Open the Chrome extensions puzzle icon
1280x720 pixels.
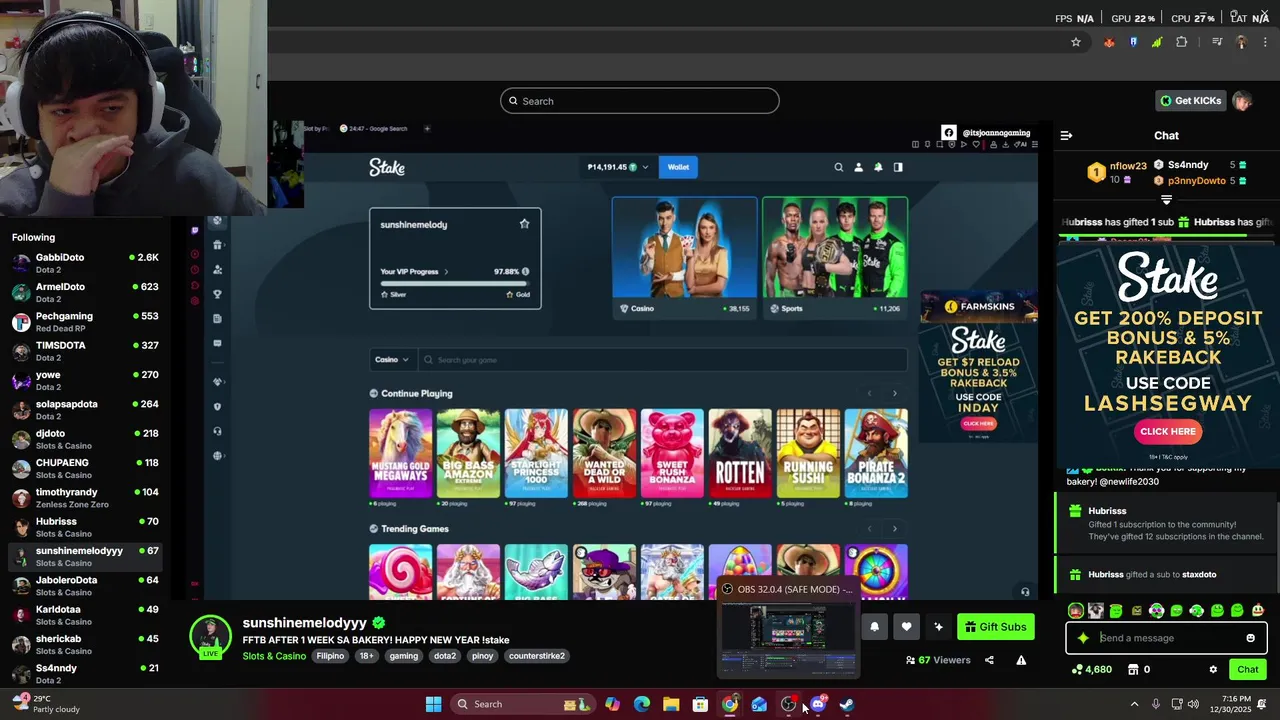tap(1182, 42)
